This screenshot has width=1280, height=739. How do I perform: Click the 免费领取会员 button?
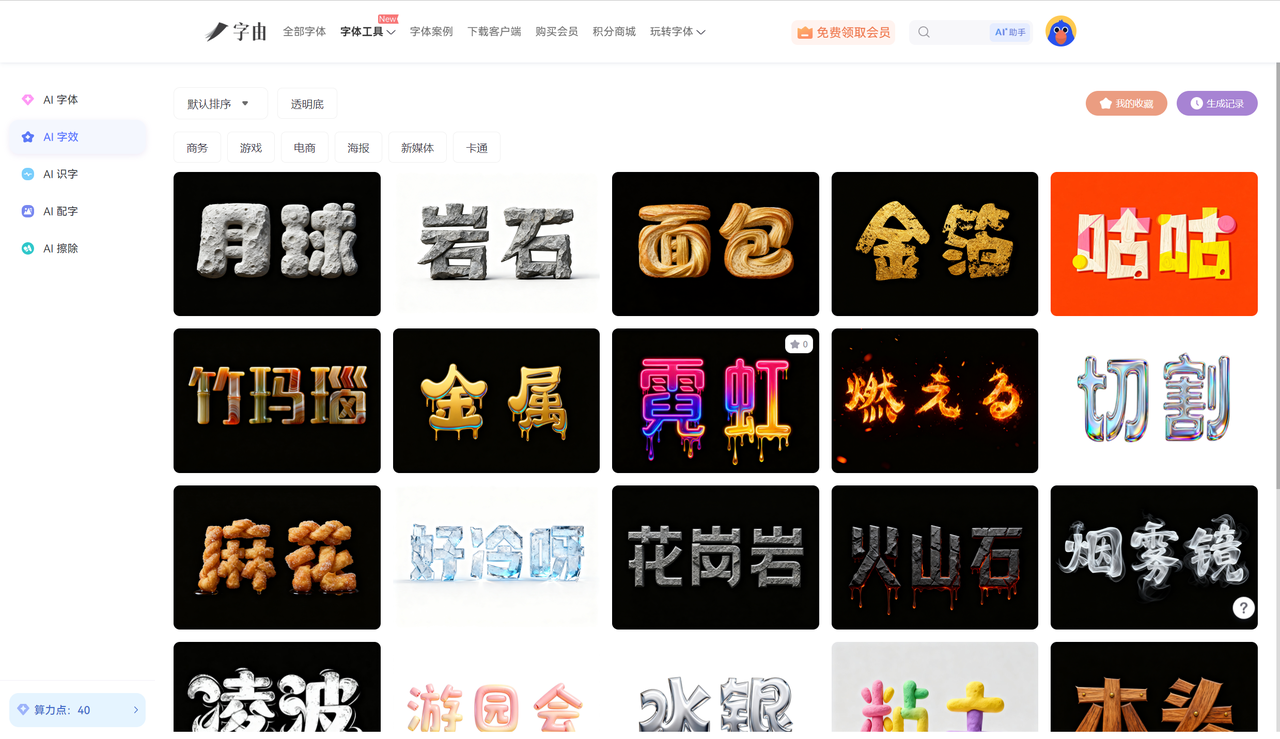843,32
